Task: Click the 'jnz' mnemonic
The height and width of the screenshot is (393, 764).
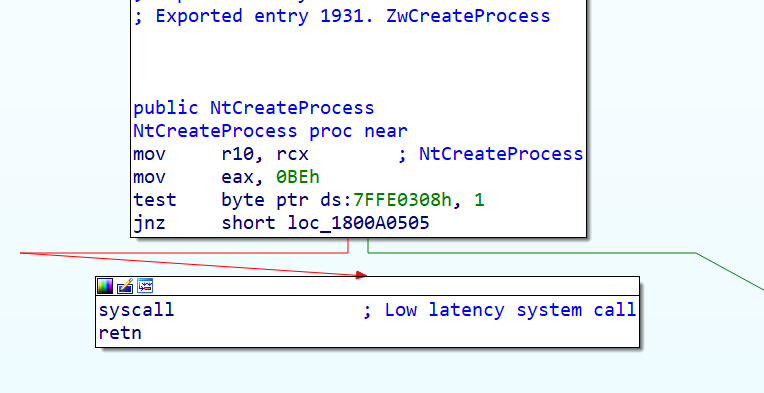Action: [x=149, y=224]
